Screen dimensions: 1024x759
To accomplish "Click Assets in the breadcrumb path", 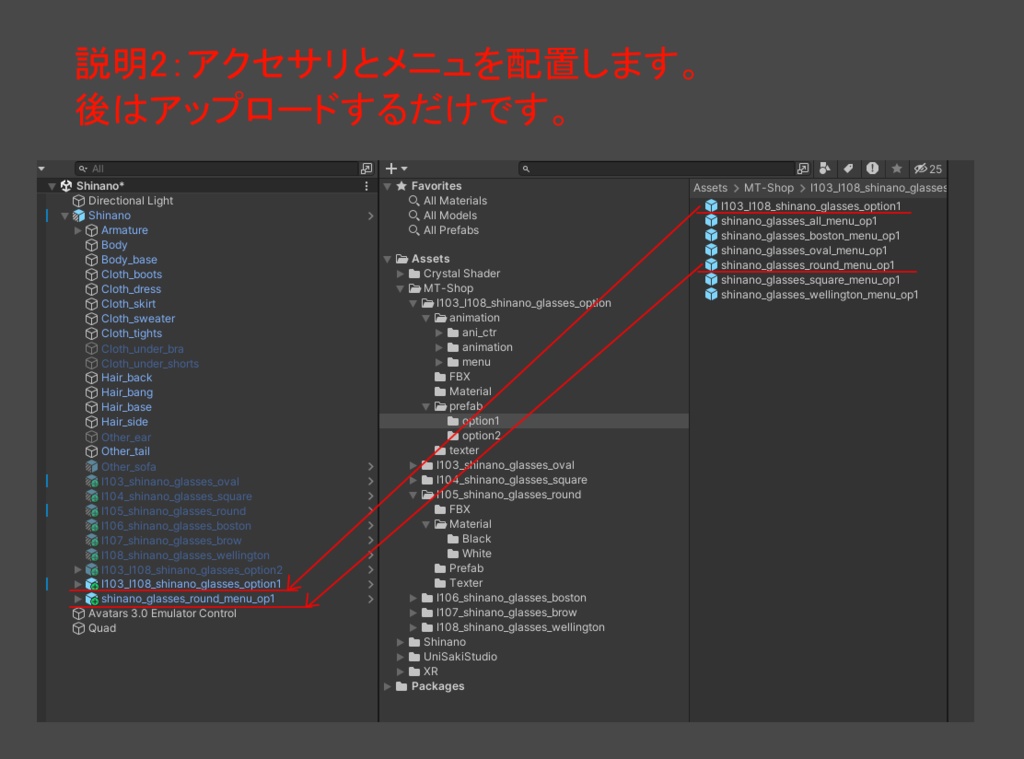I will 710,188.
